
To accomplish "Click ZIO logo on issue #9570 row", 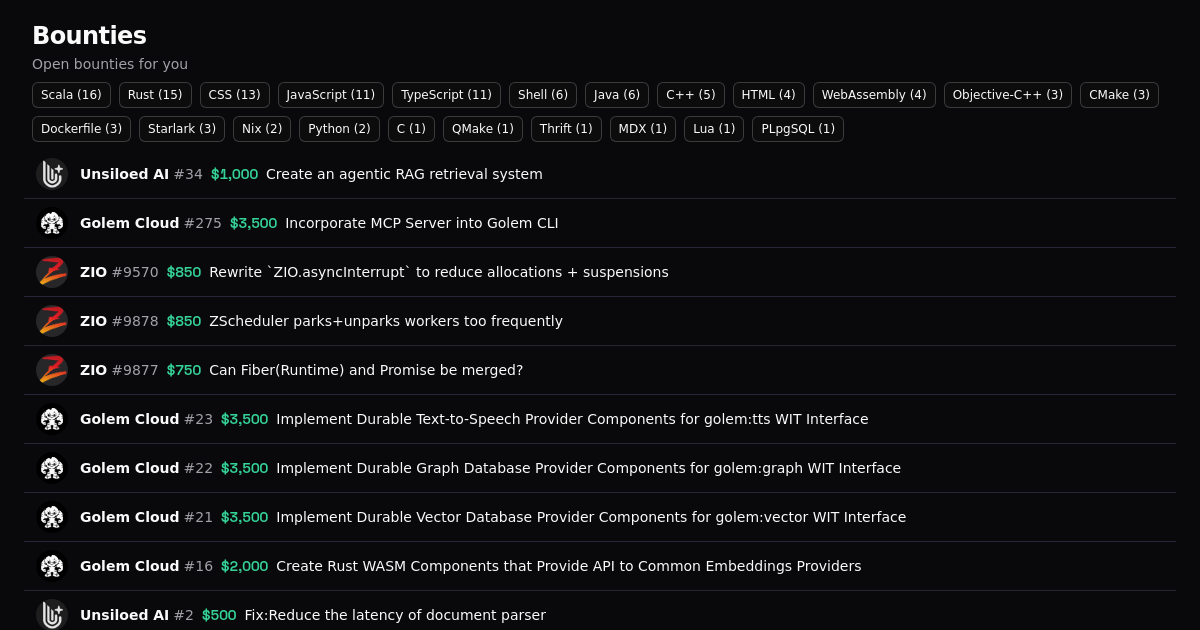I will pyautogui.click(x=52, y=272).
